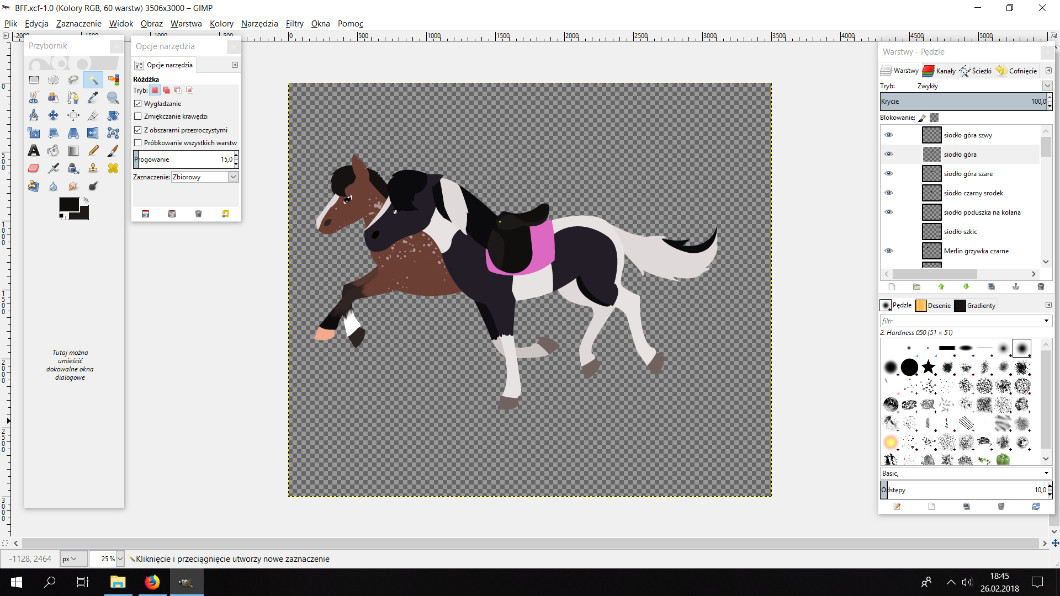Open the brush tag 'Basic' dropdown
Screen dimensions: 1060x596
click(966, 473)
